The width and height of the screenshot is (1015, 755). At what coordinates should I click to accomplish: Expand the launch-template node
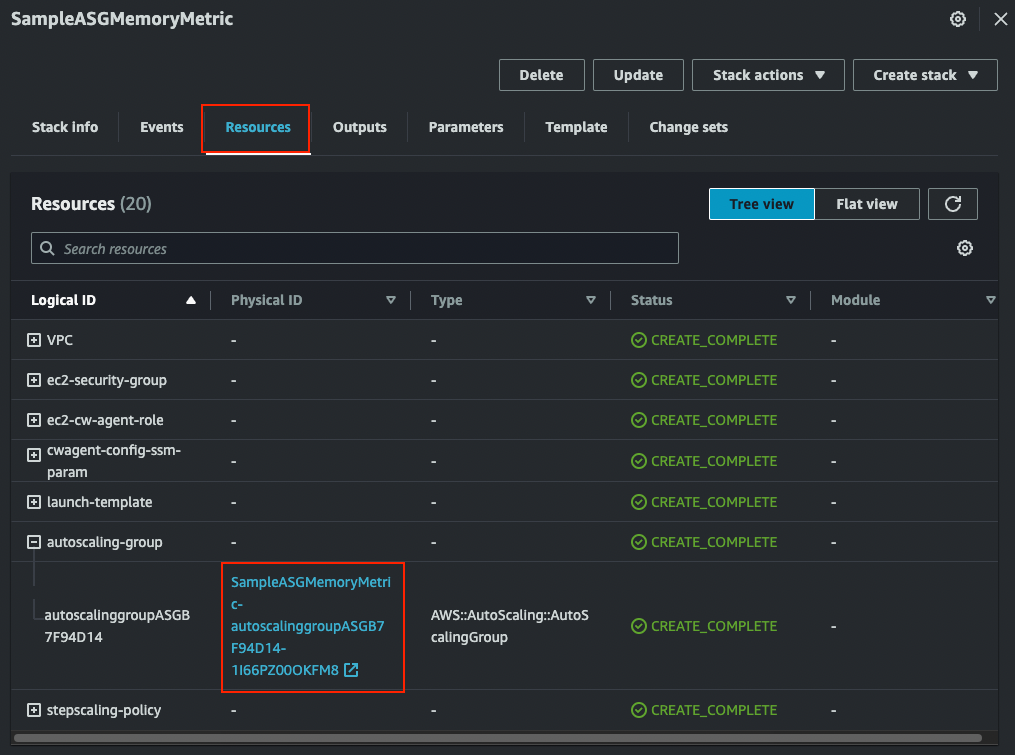34,502
